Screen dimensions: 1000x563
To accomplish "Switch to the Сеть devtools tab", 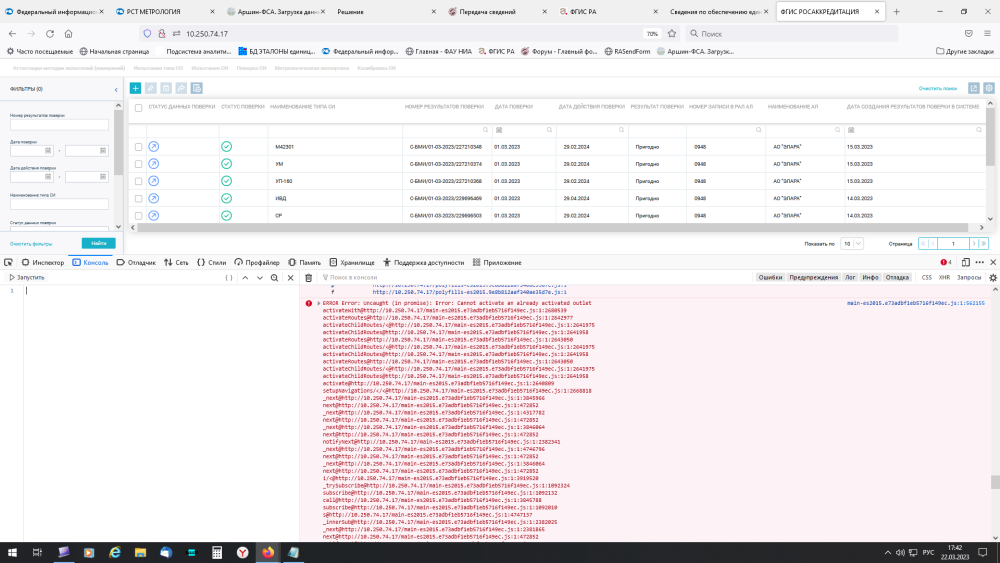I will (x=176, y=262).
